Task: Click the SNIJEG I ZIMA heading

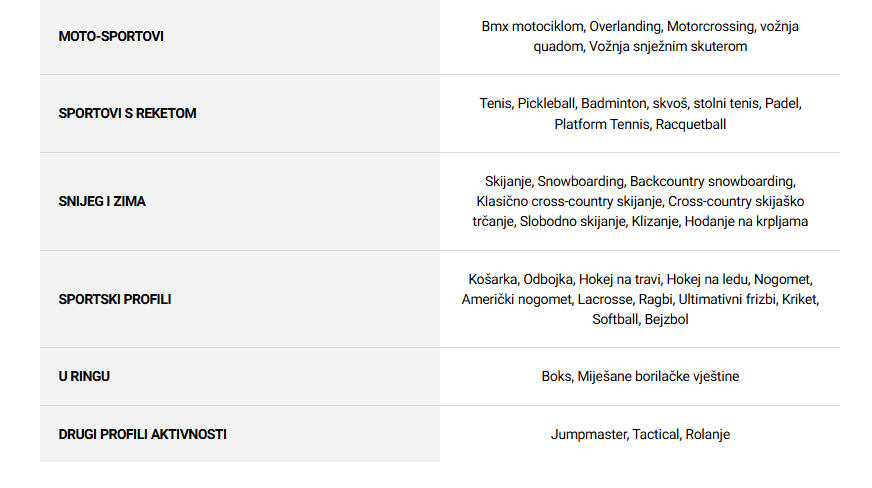Action: tap(102, 201)
